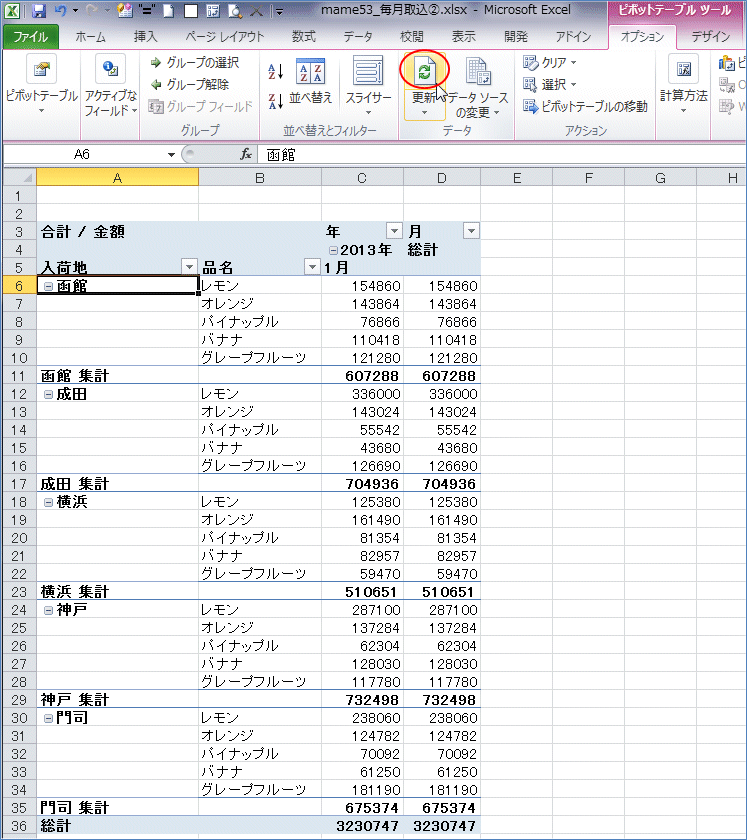Image resolution: width=747 pixels, height=840 pixels.
Task: Open the 入荷地 filter dropdown
Action: click(x=189, y=267)
